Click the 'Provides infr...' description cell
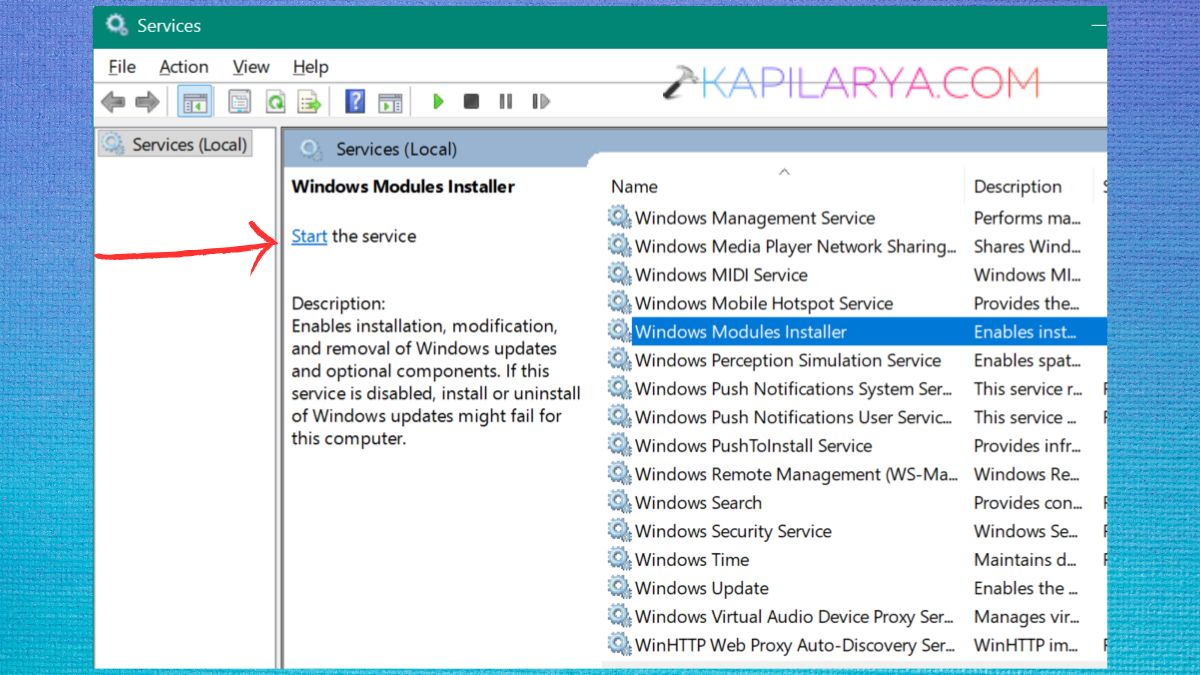The width and height of the screenshot is (1200, 675). (1027, 445)
